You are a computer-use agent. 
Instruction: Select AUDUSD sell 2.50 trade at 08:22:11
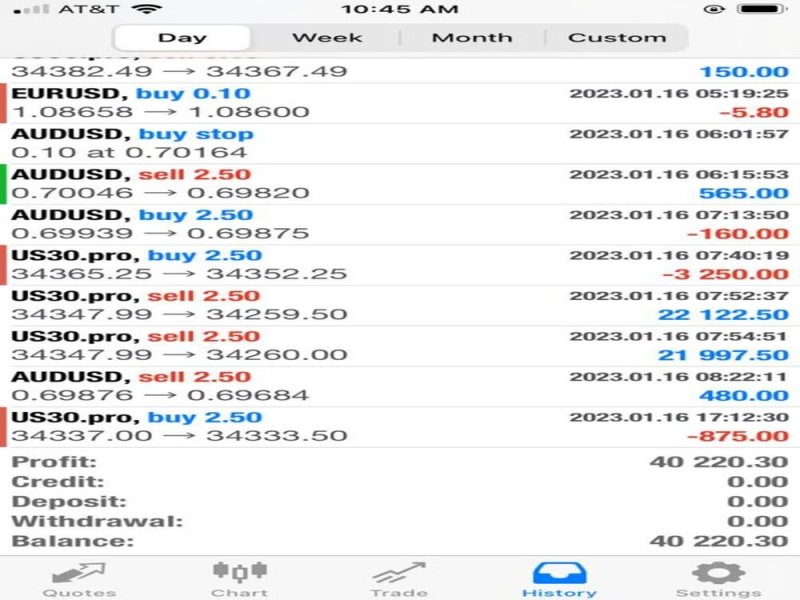[x=400, y=386]
